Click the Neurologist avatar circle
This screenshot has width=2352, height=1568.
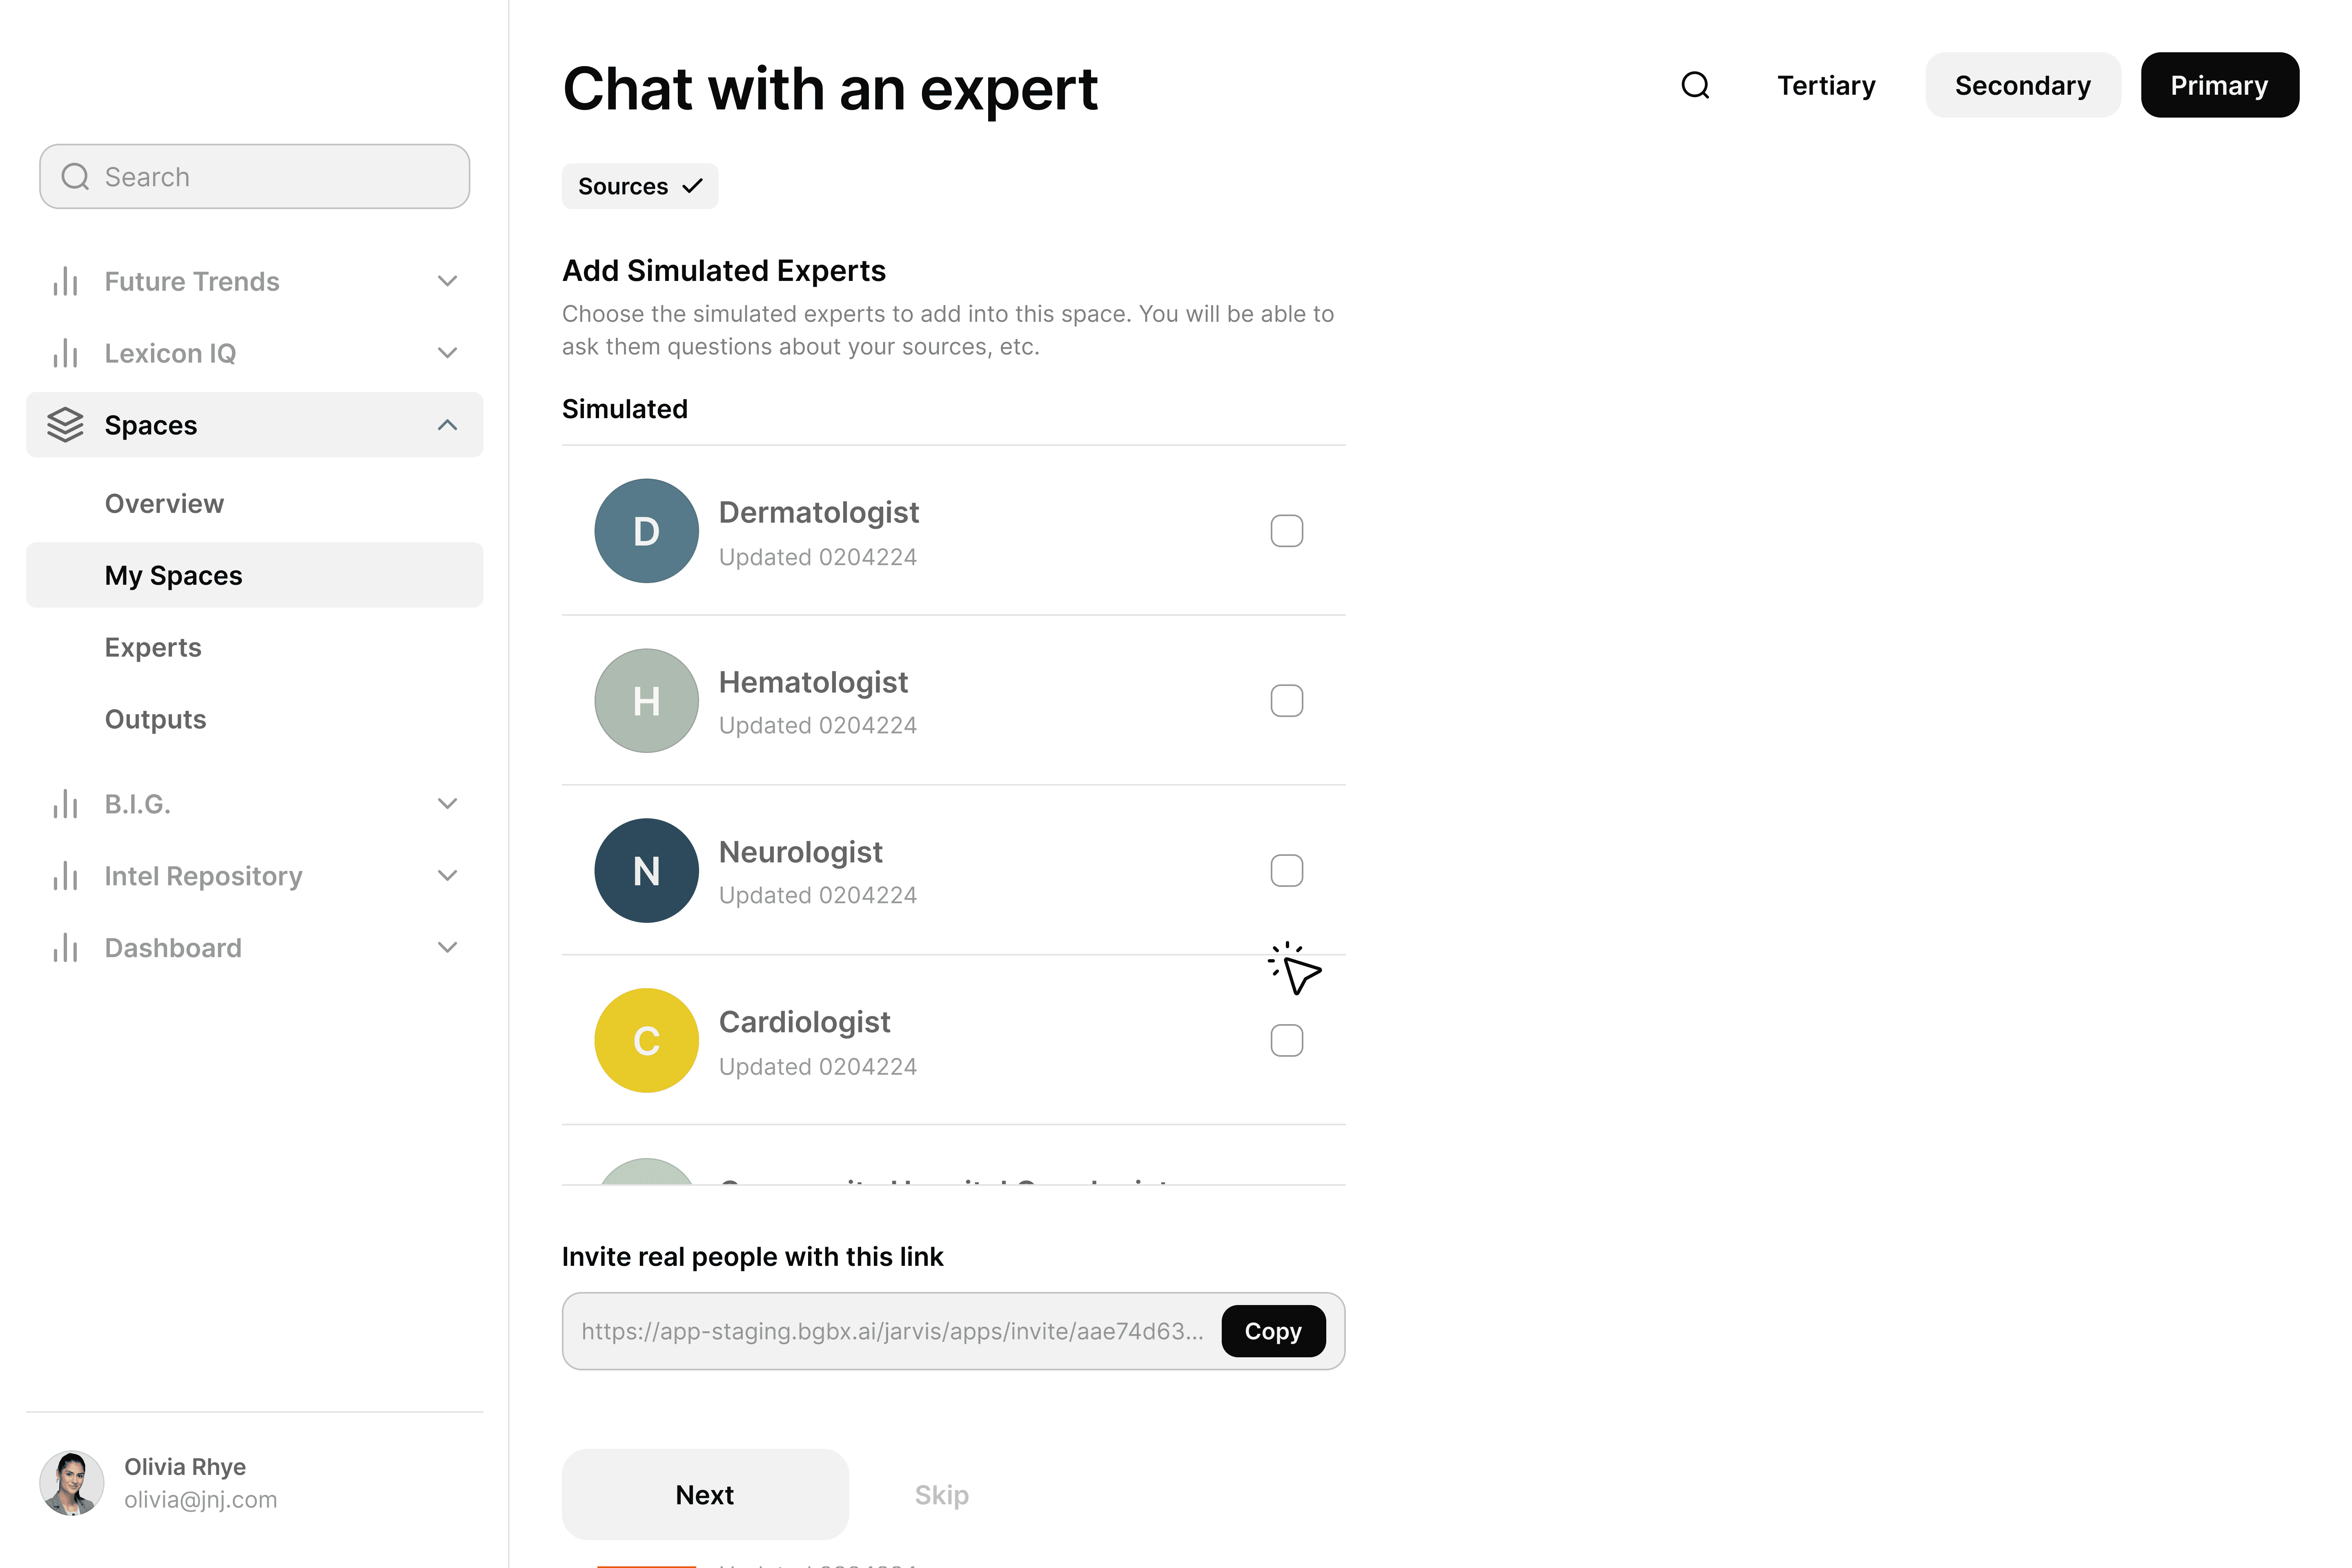[x=646, y=870]
